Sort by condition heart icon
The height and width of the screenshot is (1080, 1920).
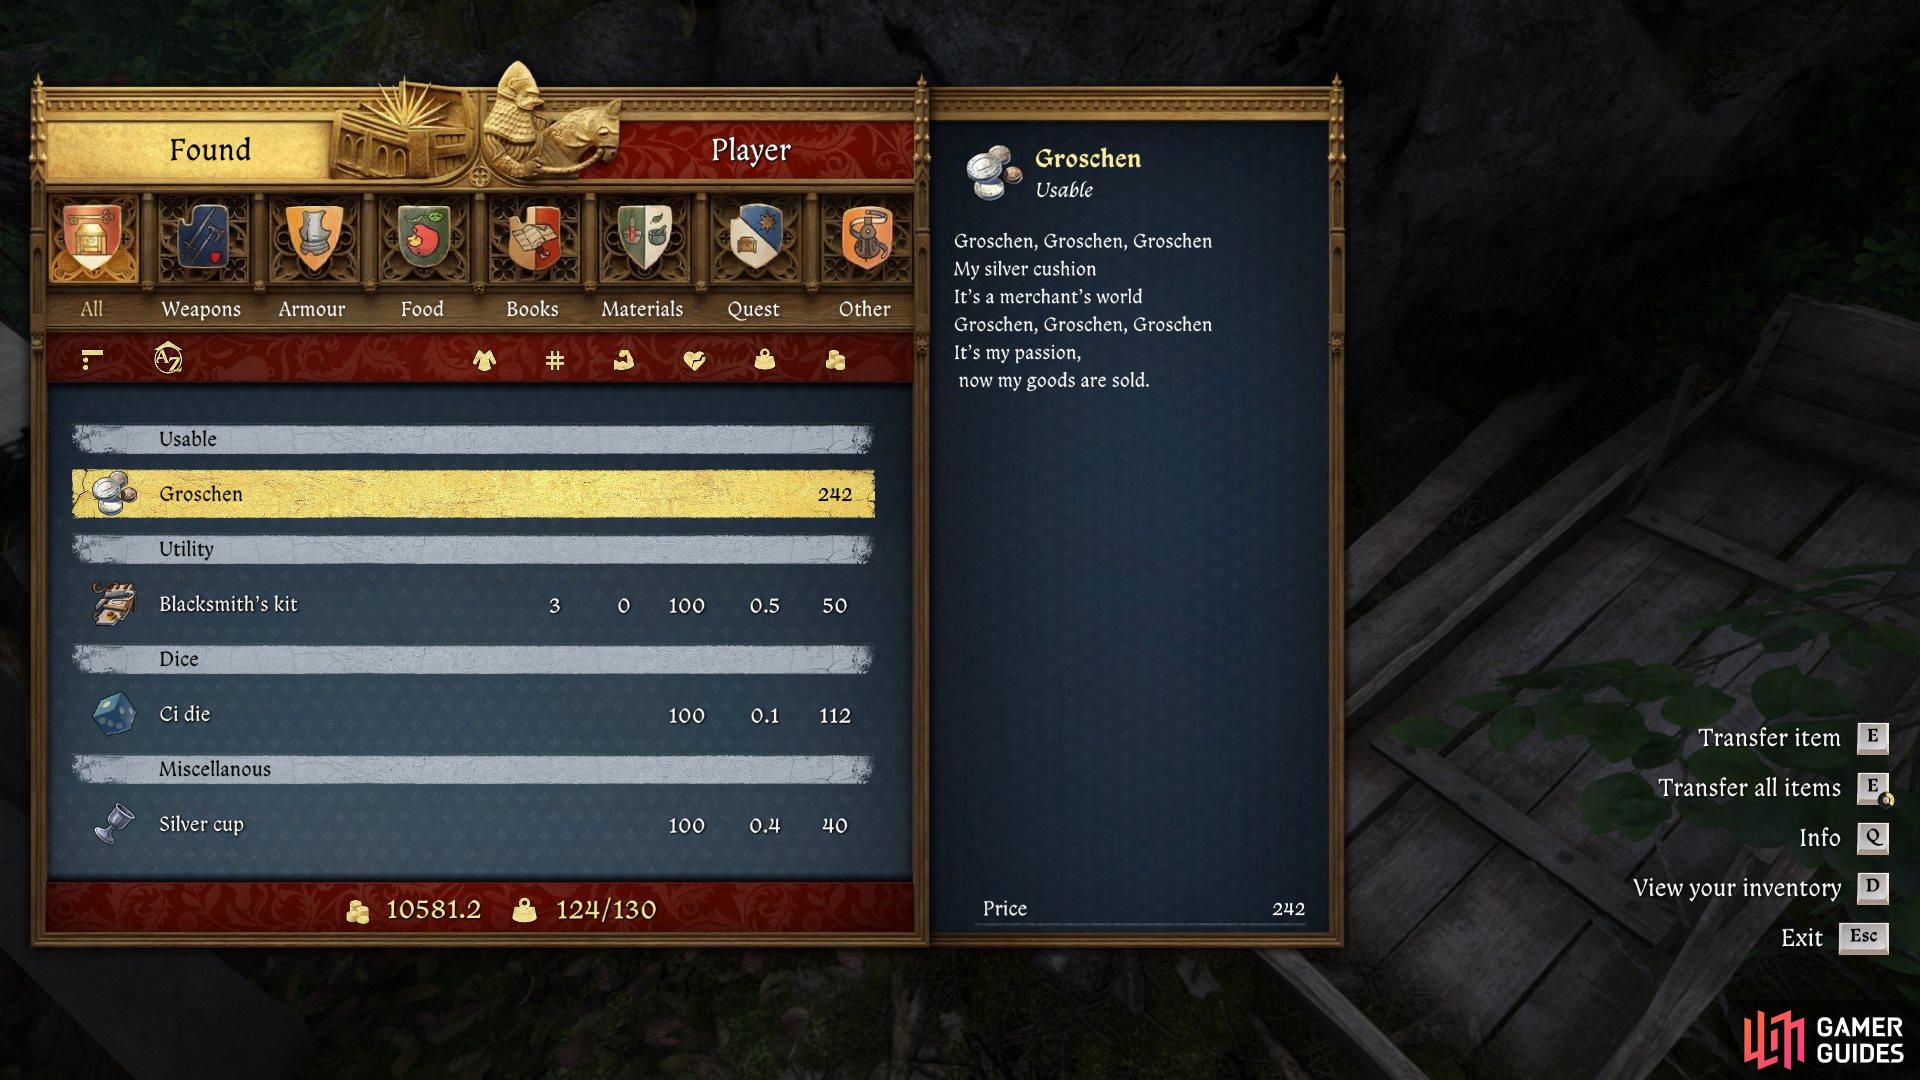pyautogui.click(x=694, y=359)
